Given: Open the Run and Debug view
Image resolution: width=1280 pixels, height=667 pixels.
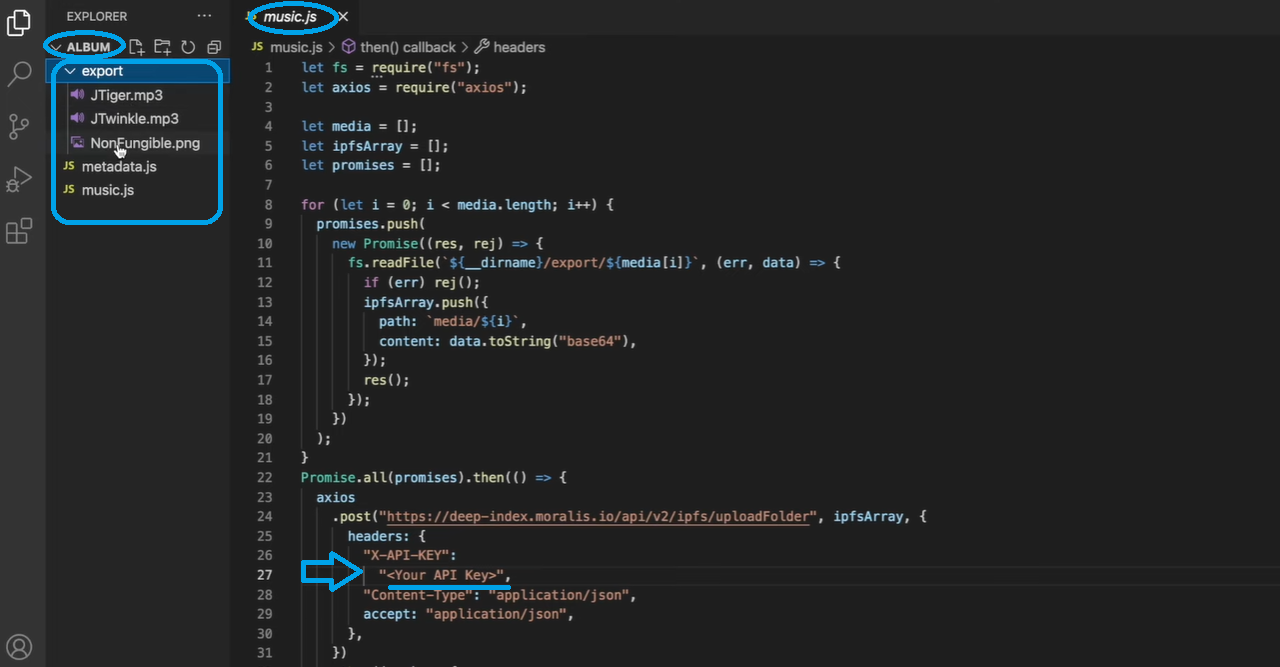Looking at the screenshot, I should [x=19, y=179].
